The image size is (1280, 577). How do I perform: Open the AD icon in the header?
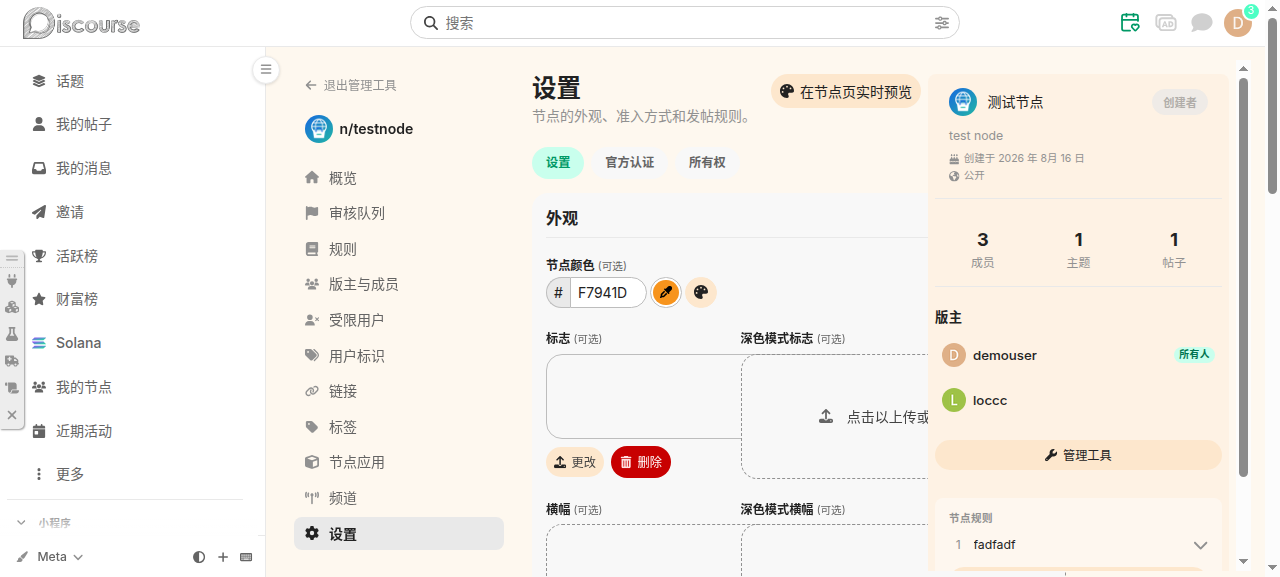point(1166,23)
